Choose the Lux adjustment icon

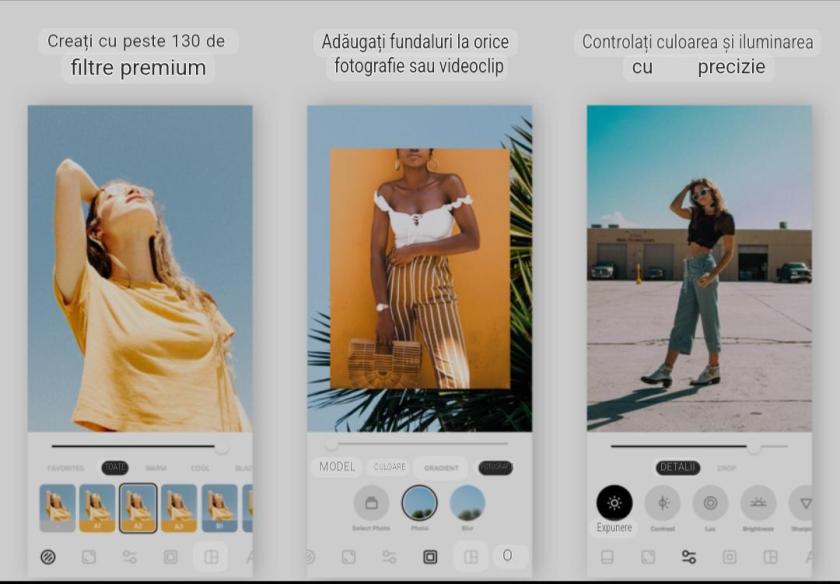point(710,502)
